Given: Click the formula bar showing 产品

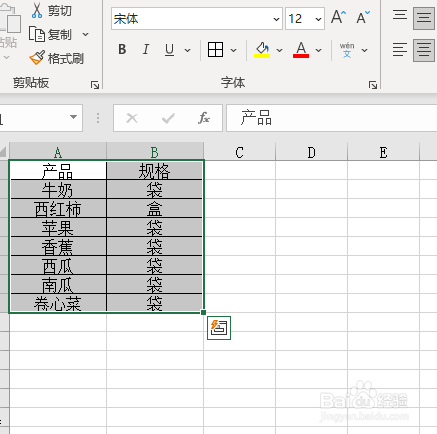Looking at the screenshot, I should 332,118.
